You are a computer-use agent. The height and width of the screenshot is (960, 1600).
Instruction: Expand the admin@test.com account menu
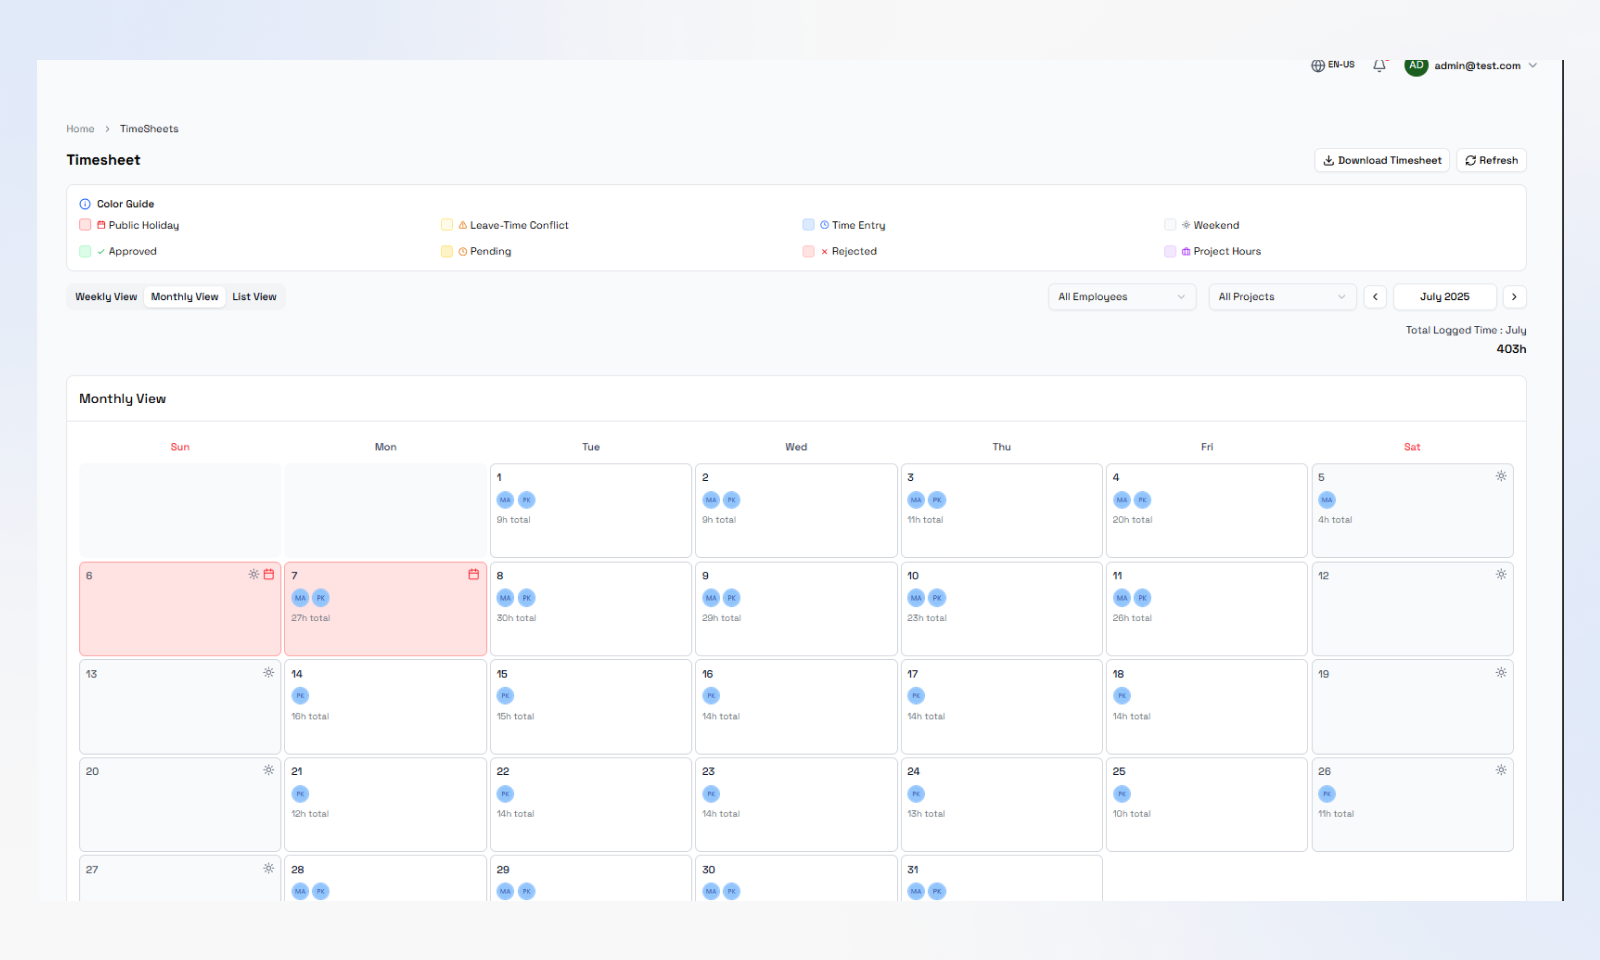(x=1532, y=66)
